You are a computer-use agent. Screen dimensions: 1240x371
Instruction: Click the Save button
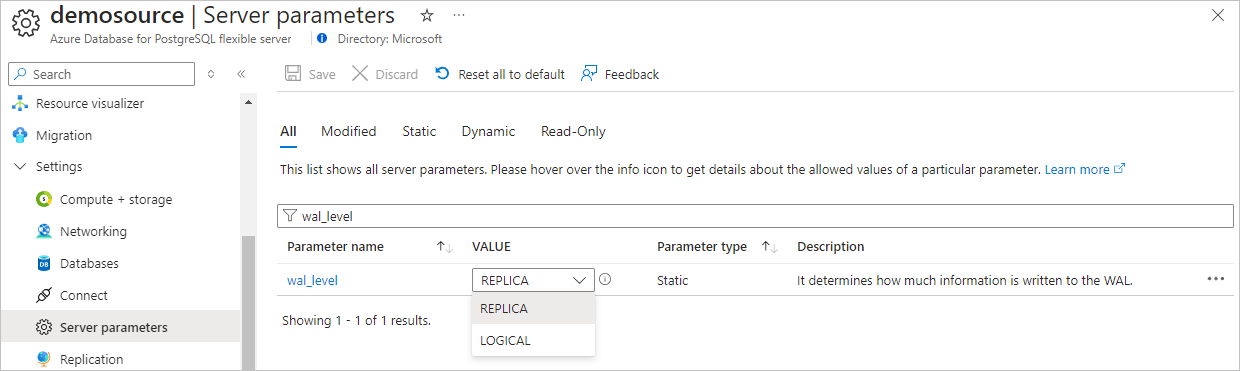[x=310, y=74]
